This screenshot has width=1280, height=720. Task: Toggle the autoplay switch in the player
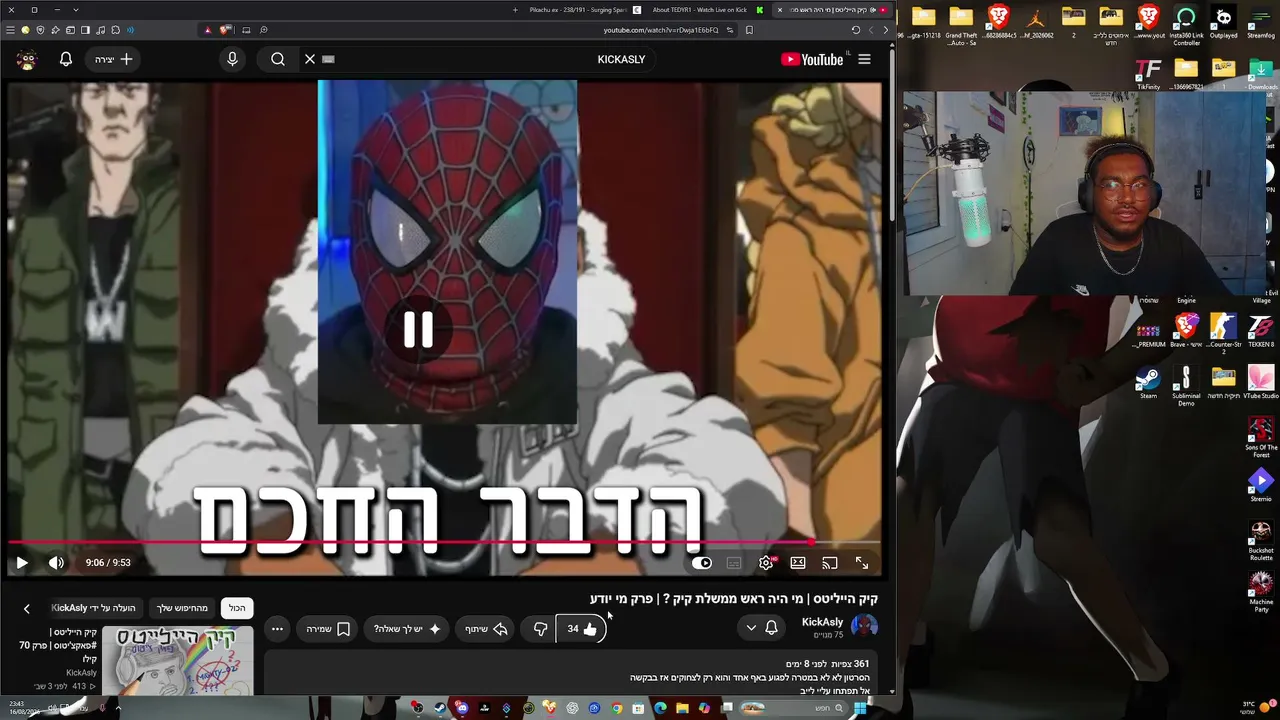point(702,563)
